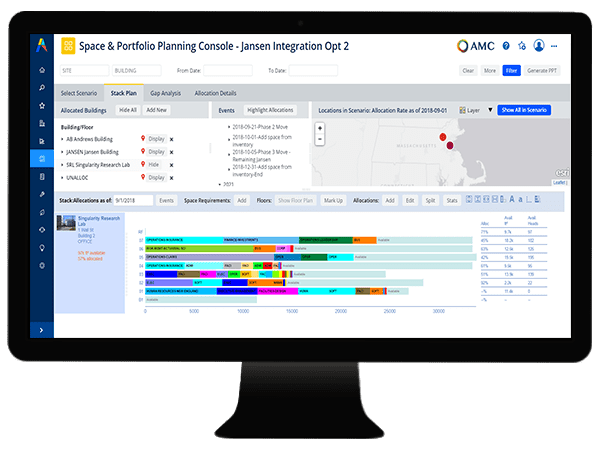Viewport: 600px width, 450px height.
Task: Click the AMC logo in the header
Action: [476, 46]
